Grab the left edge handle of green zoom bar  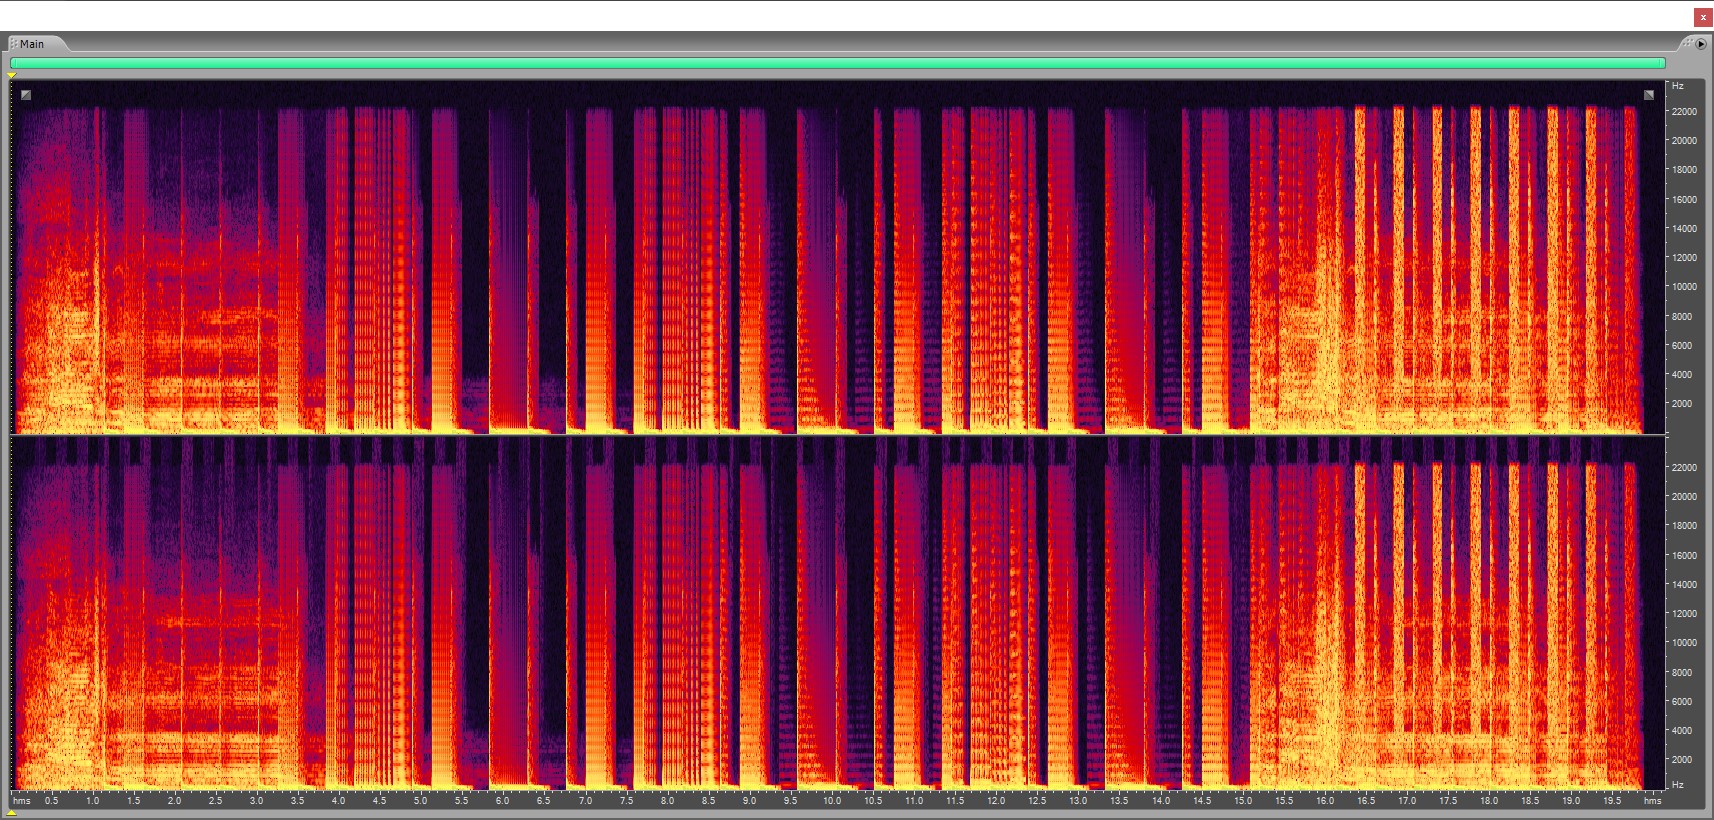pyautogui.click(x=13, y=63)
